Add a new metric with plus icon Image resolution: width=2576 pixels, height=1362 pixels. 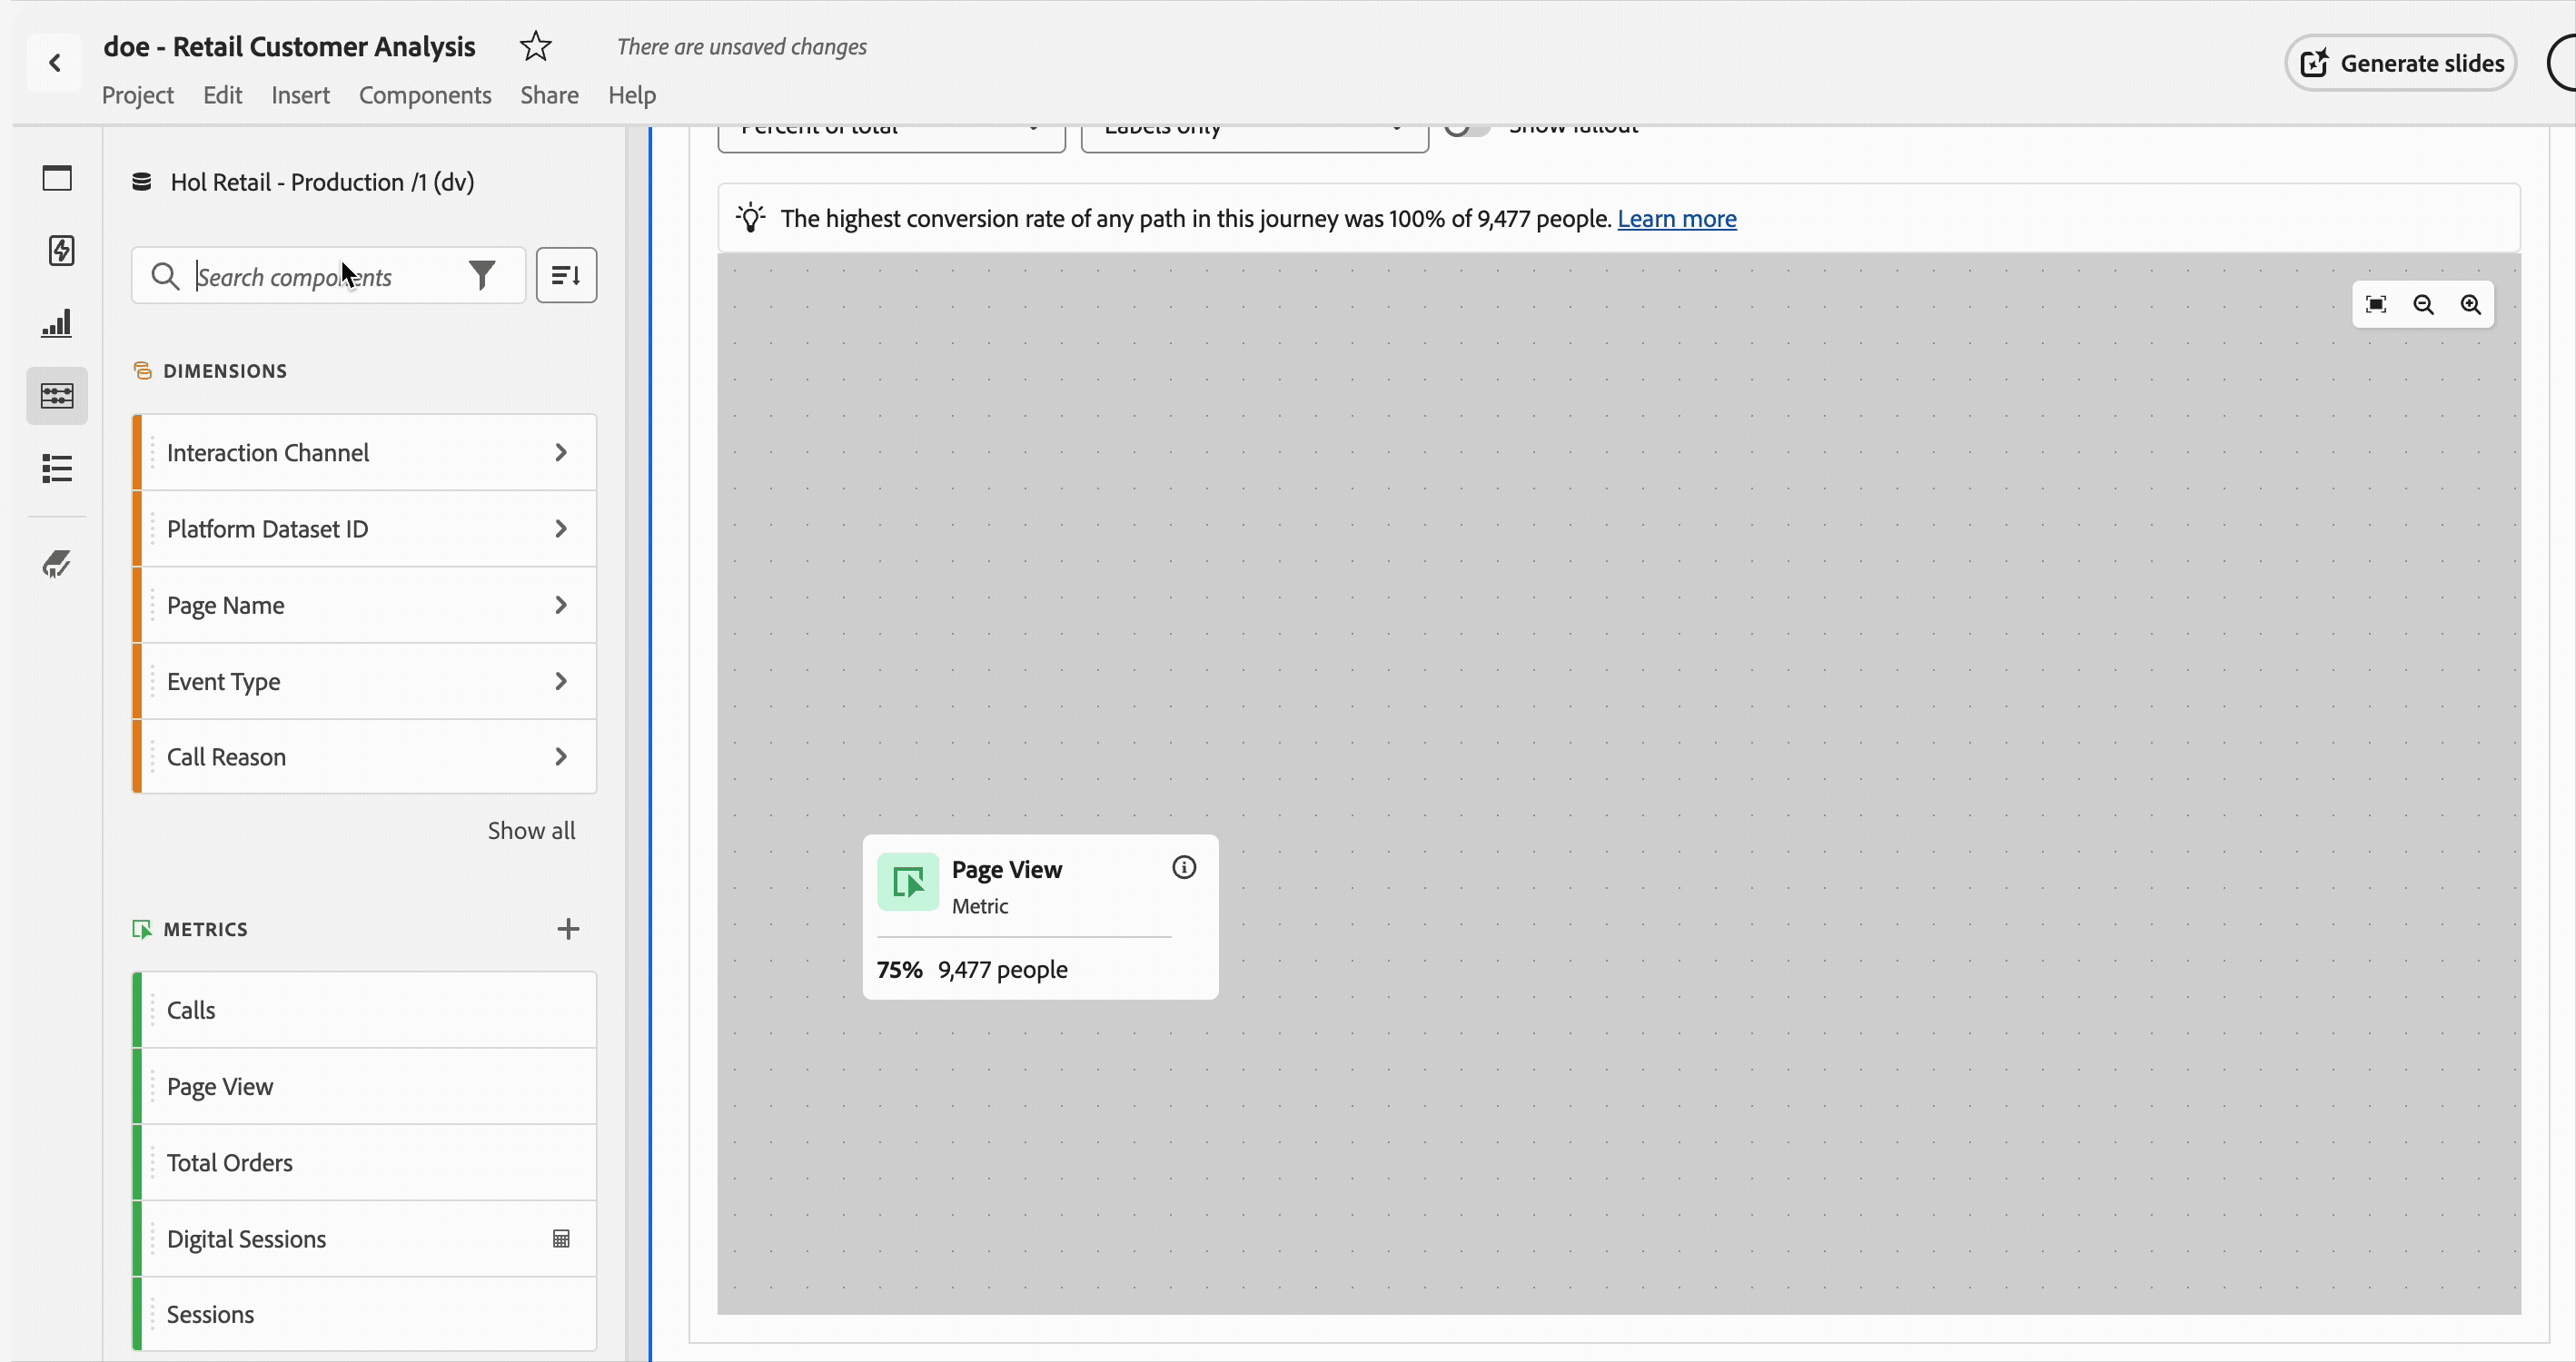568,929
